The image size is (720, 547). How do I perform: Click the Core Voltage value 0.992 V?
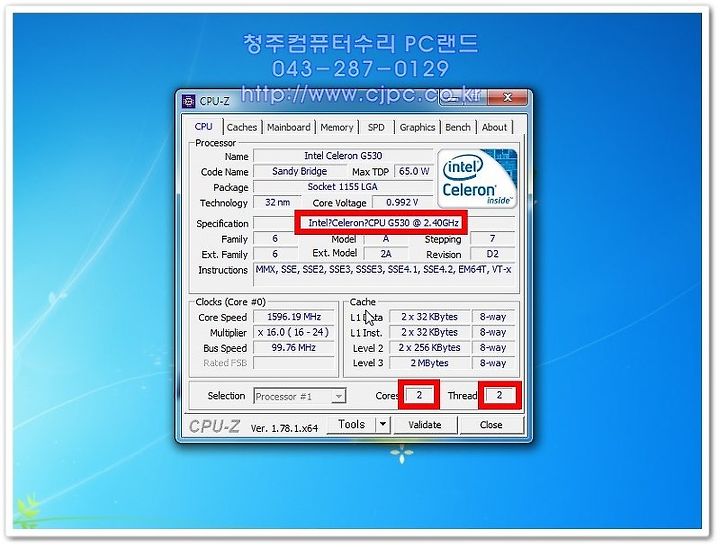[402, 203]
